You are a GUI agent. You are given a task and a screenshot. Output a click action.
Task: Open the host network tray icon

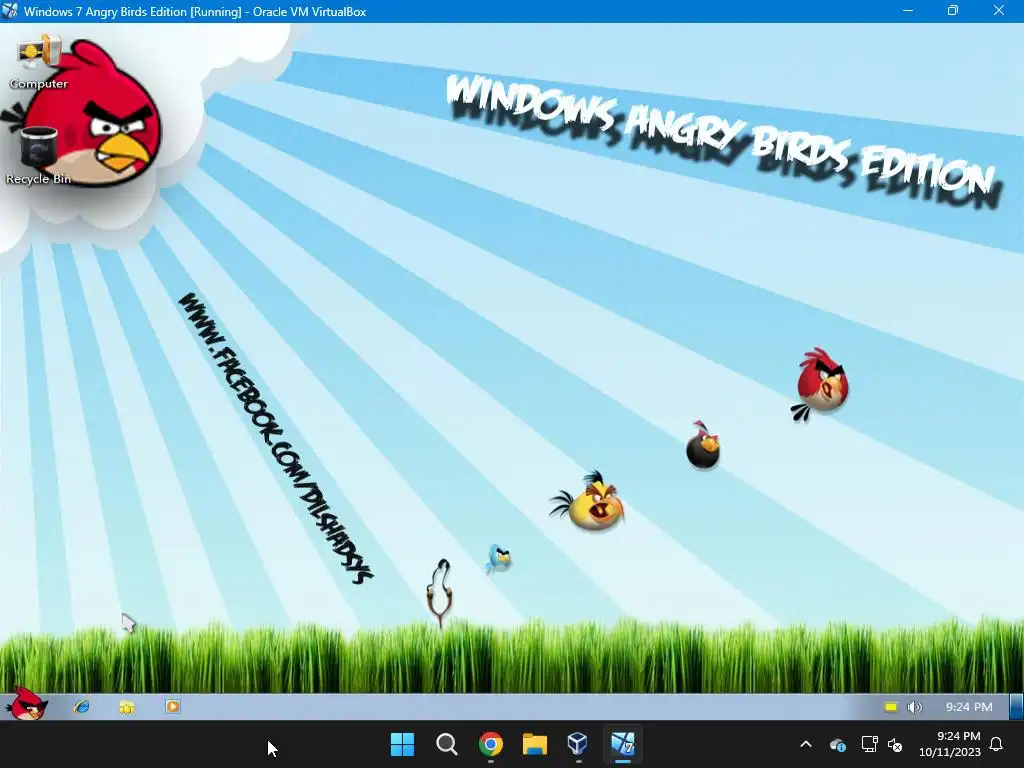869,744
